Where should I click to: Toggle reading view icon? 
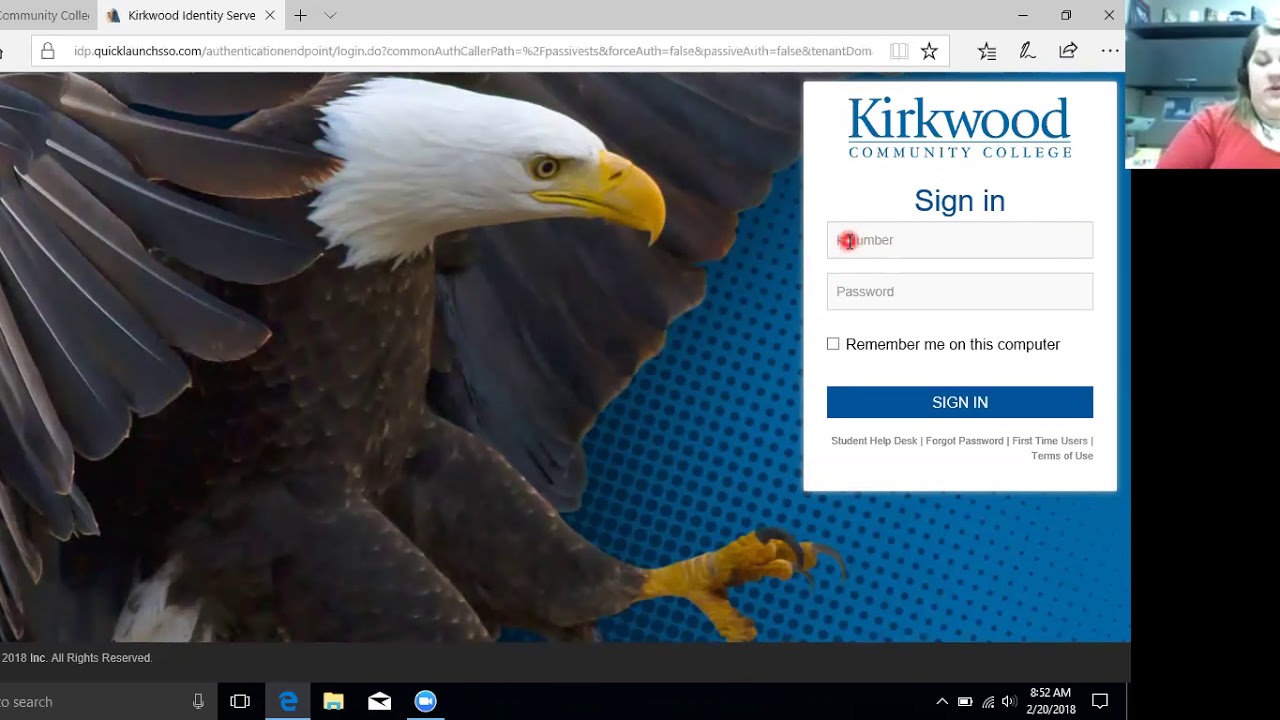click(899, 51)
